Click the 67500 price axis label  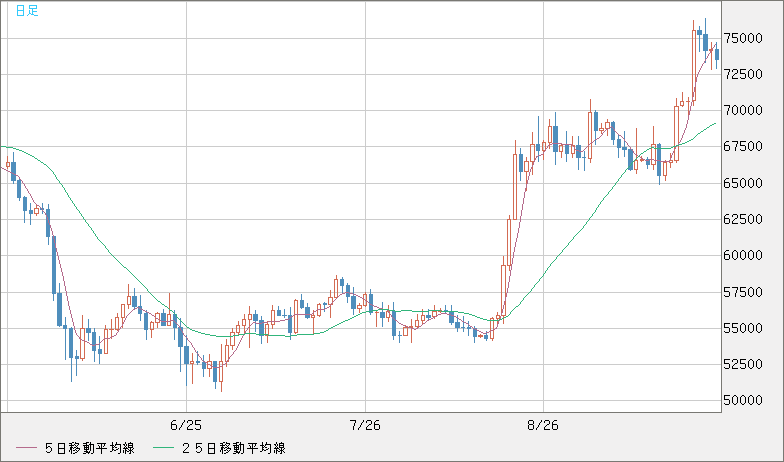[745, 147]
